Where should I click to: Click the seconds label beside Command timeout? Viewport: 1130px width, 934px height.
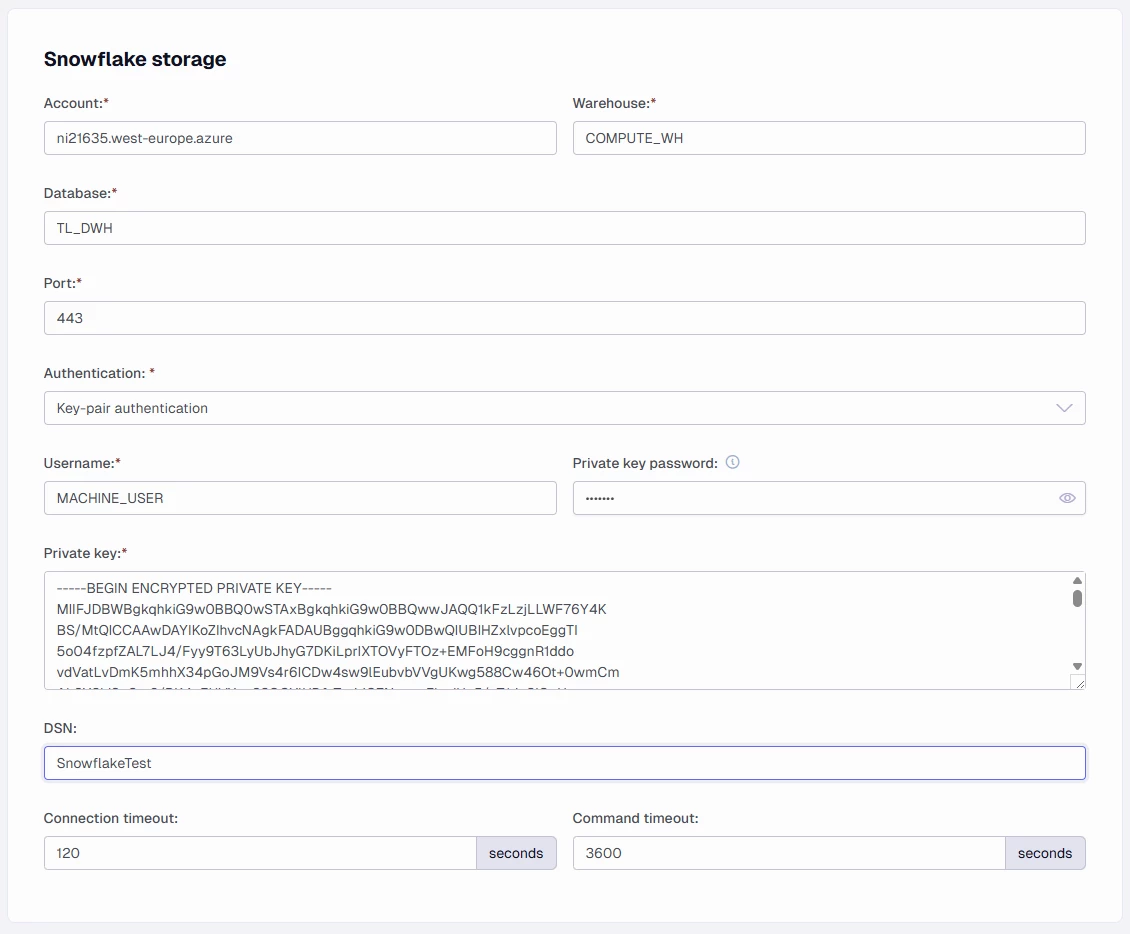click(x=1045, y=853)
